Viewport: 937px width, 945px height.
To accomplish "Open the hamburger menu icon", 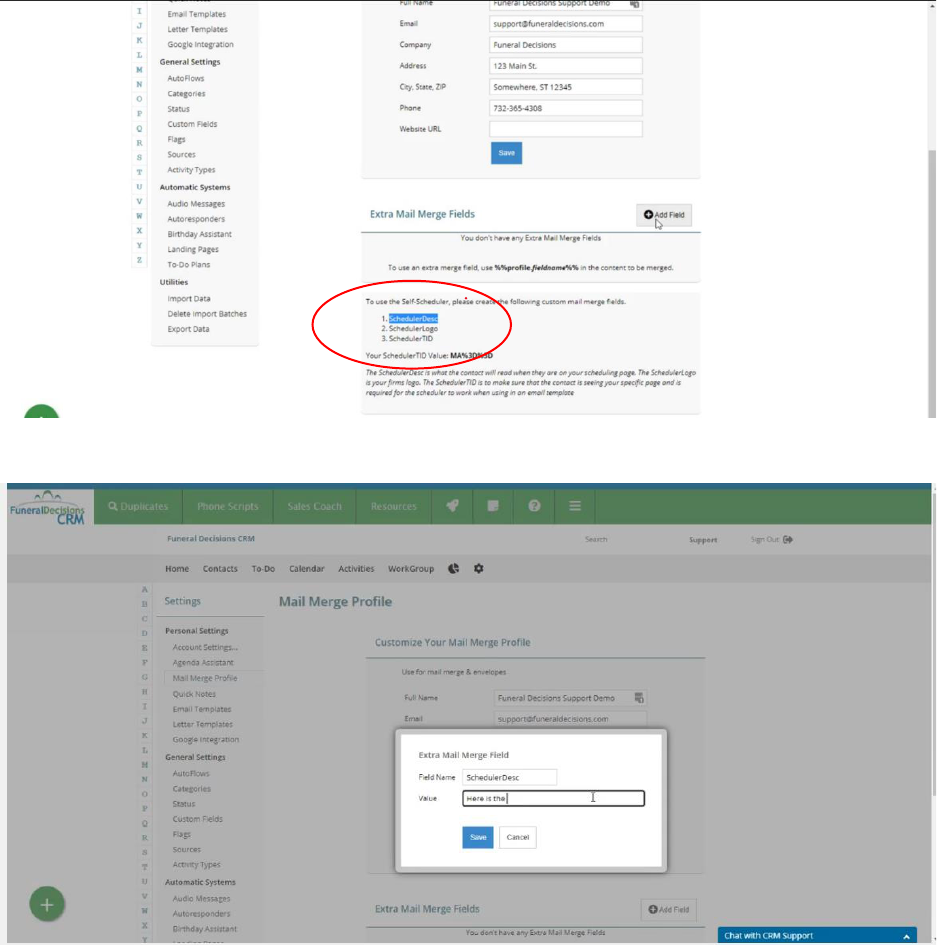I will pos(575,506).
